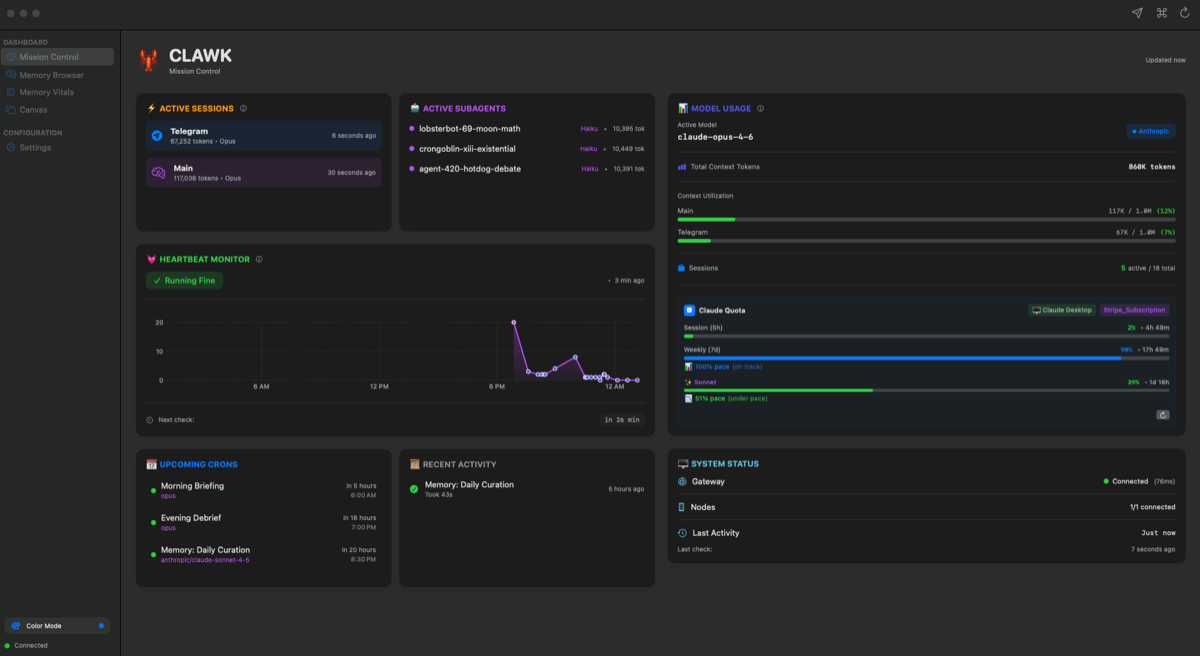Screen dimensions: 1200x656
Task: Select the Evening Debrief cron
Action: [x=264, y=522]
